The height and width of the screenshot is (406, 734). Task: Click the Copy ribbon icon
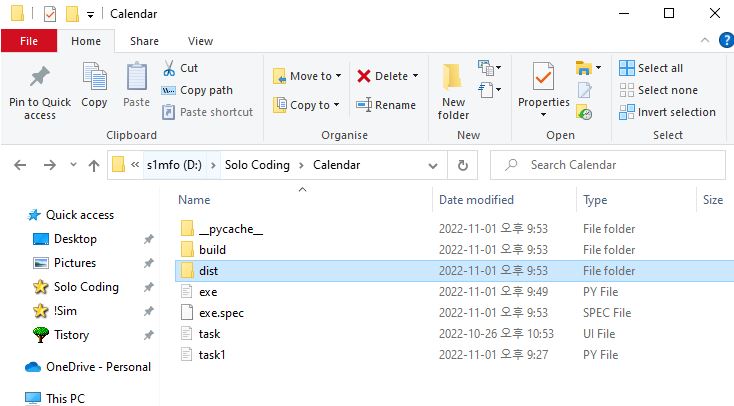[94, 76]
